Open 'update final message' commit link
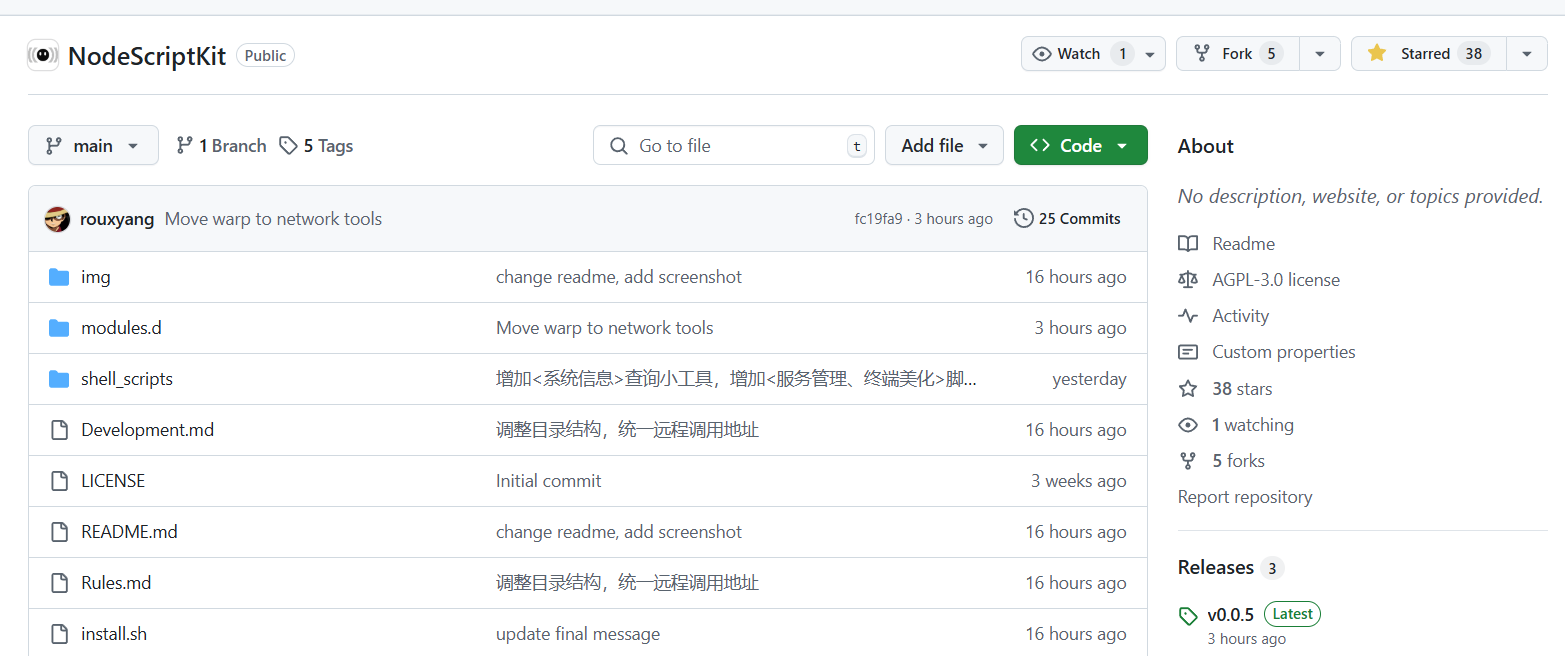 click(578, 634)
